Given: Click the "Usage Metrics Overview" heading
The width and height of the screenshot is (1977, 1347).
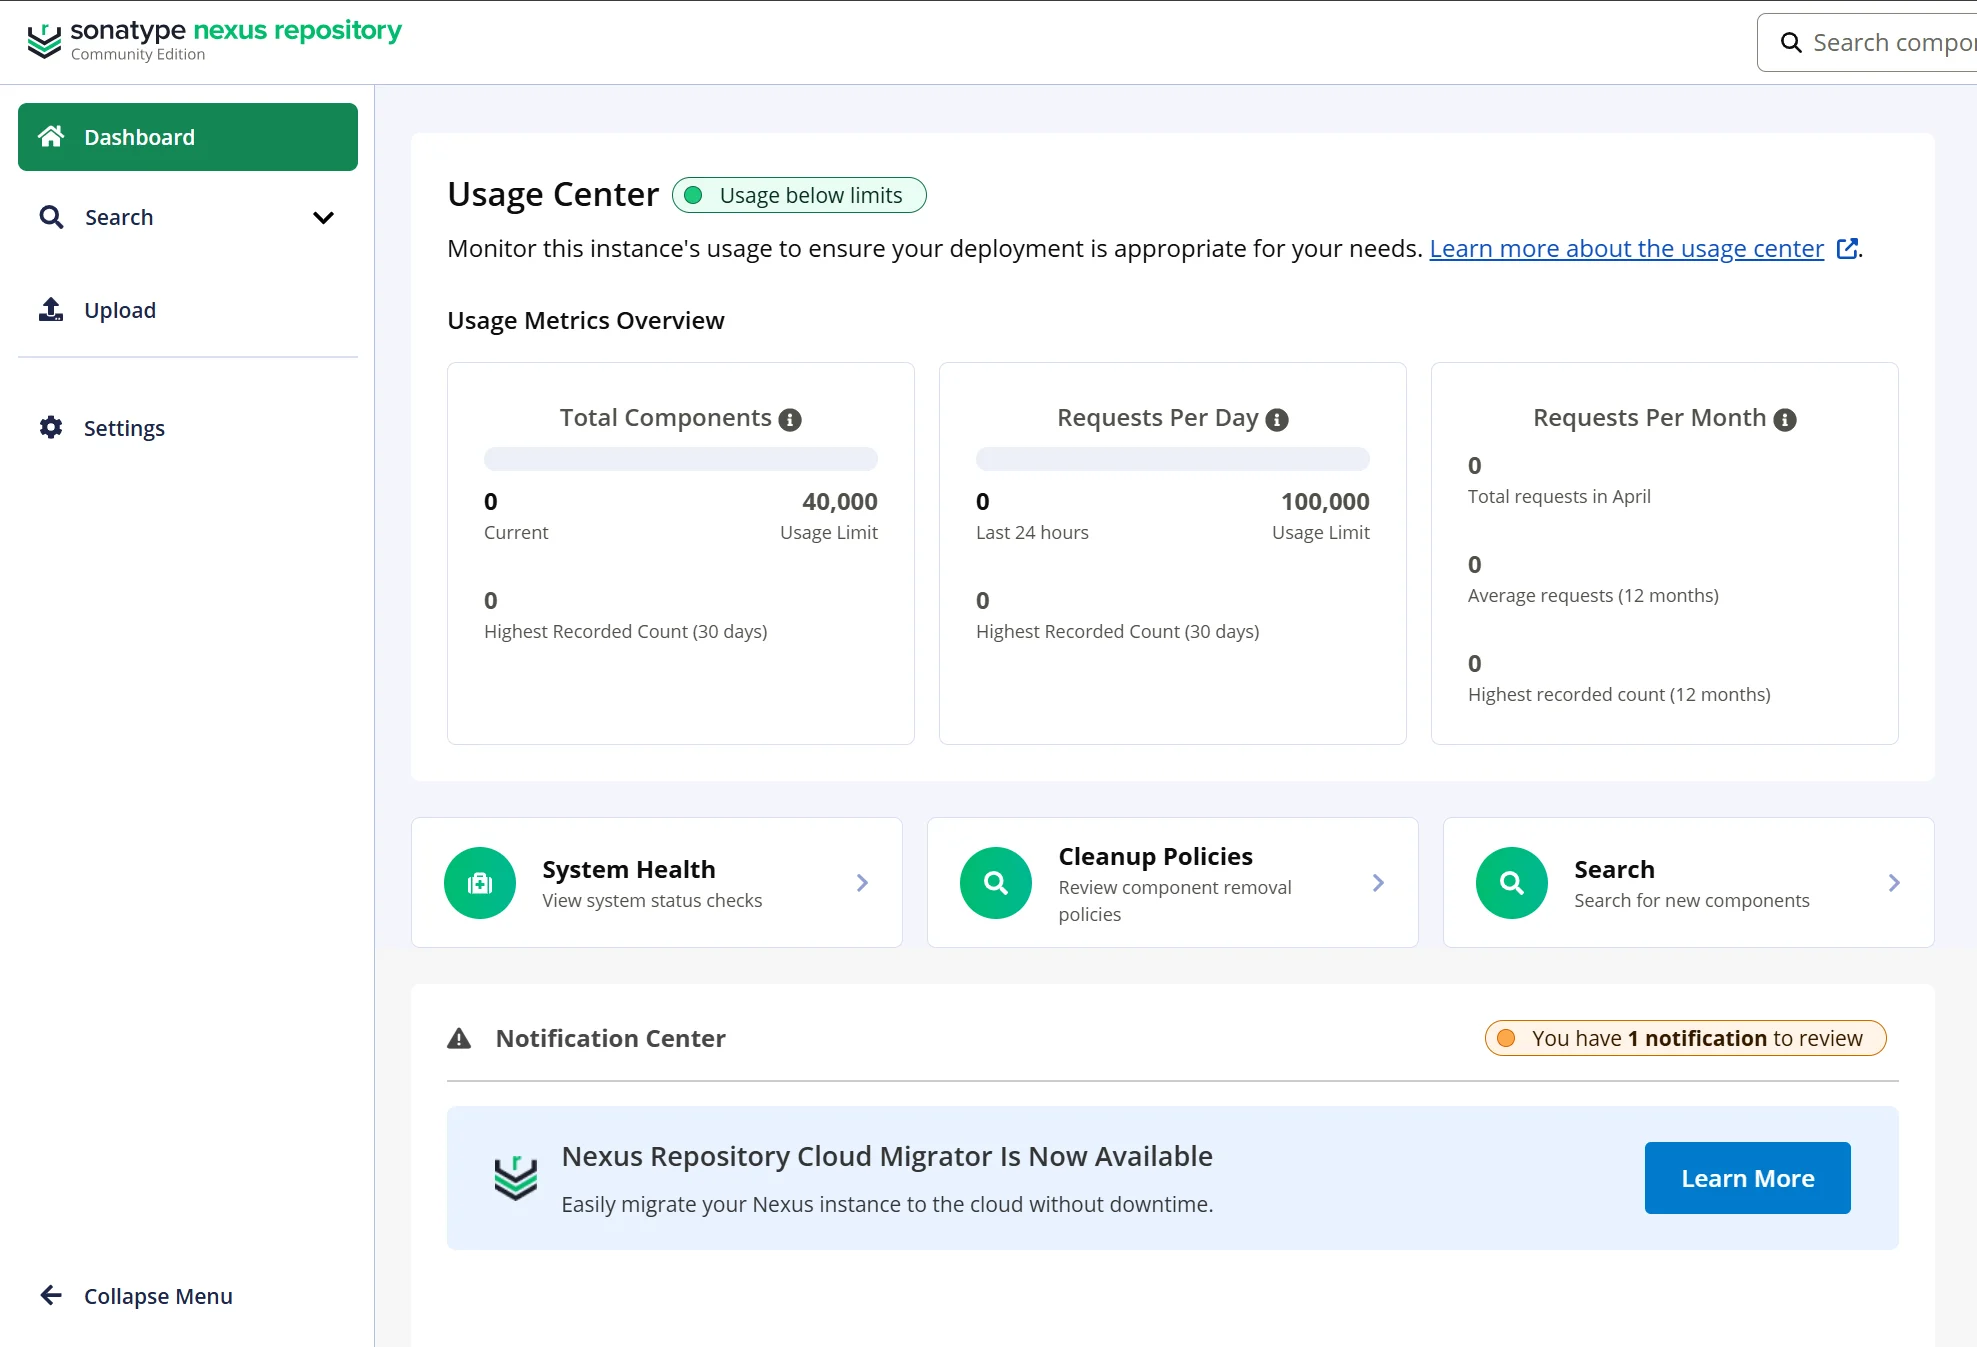Looking at the screenshot, I should [586, 320].
